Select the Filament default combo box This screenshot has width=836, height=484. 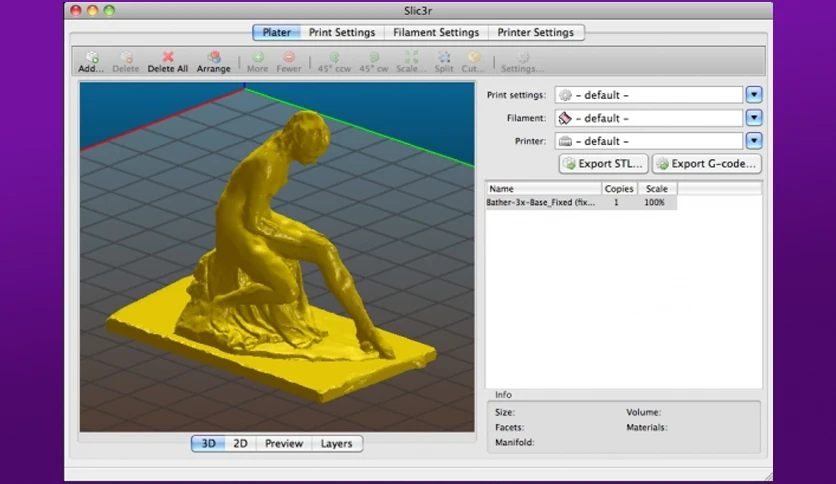pyautogui.click(x=649, y=118)
